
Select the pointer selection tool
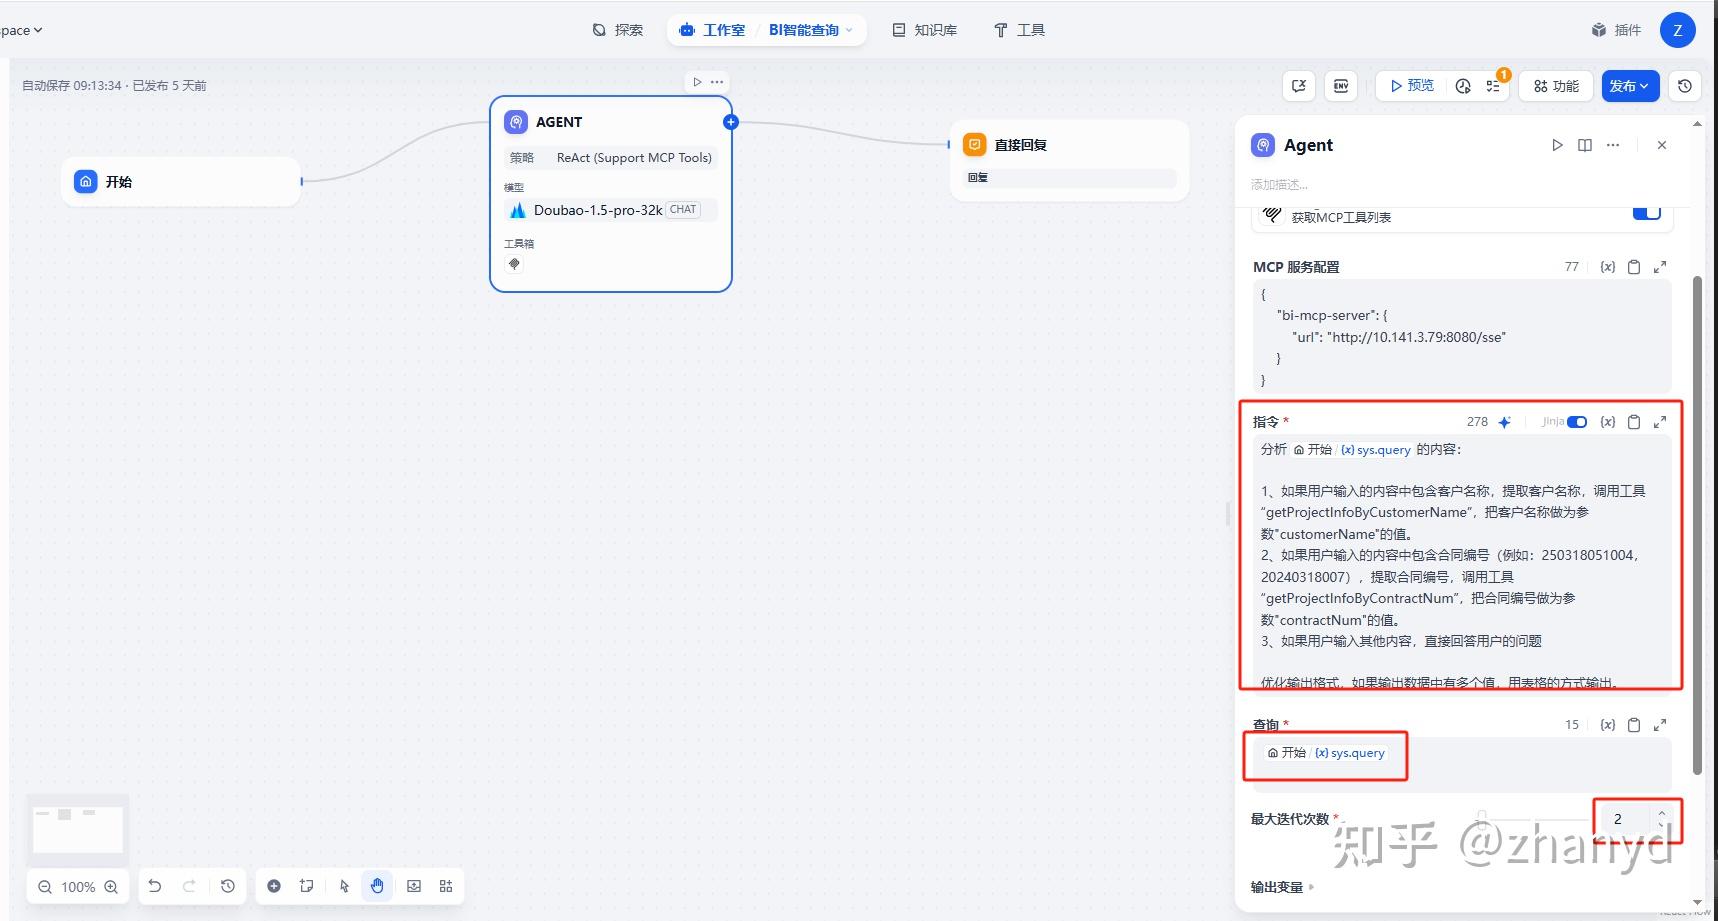[x=344, y=886]
